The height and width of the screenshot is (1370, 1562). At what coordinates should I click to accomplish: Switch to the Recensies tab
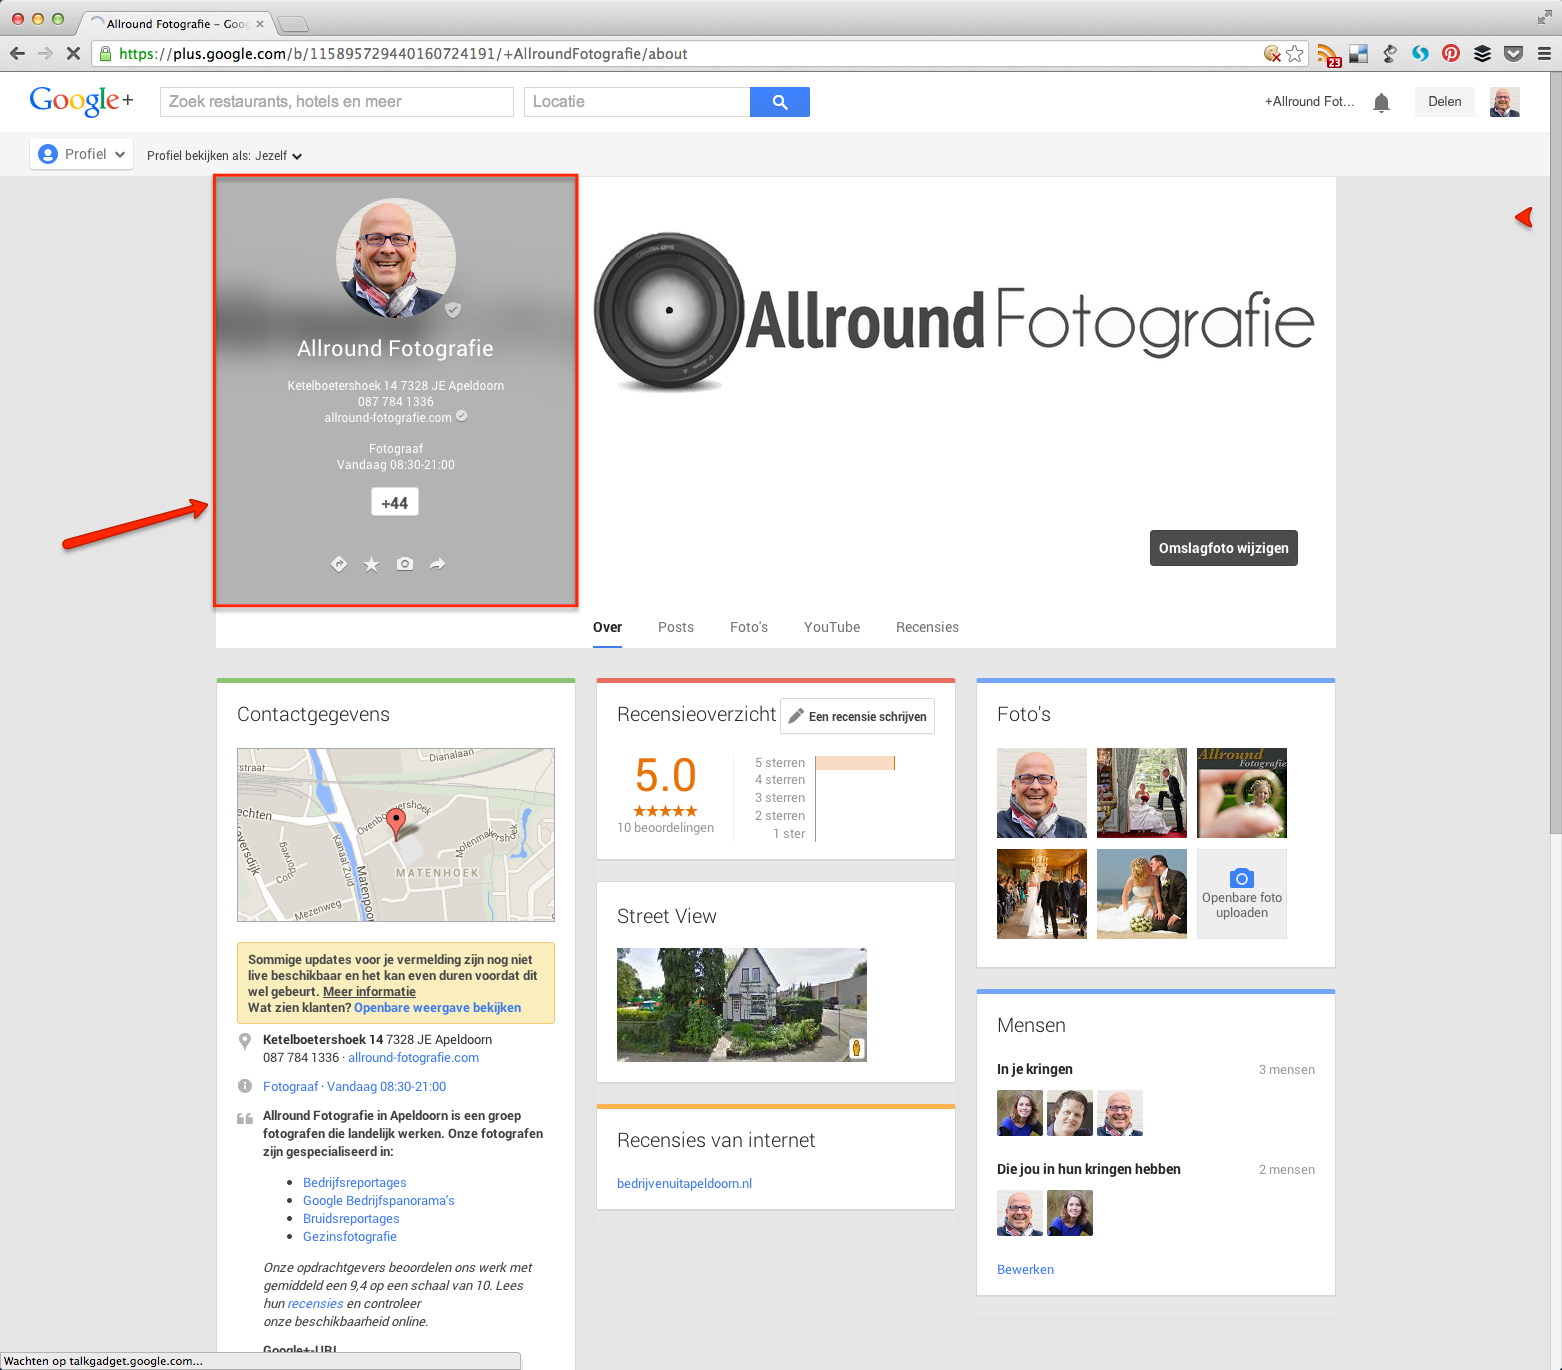(926, 627)
